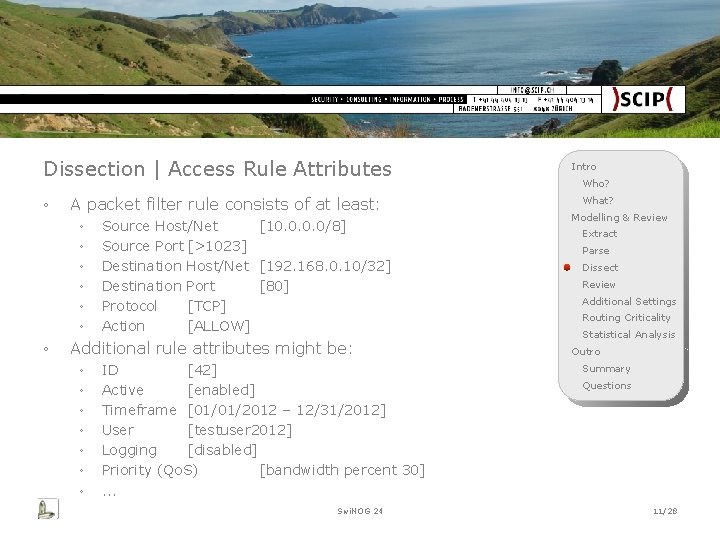Open Routing Criticality in outline
Image resolution: width=720 pixels, height=540 pixels.
tap(626, 318)
